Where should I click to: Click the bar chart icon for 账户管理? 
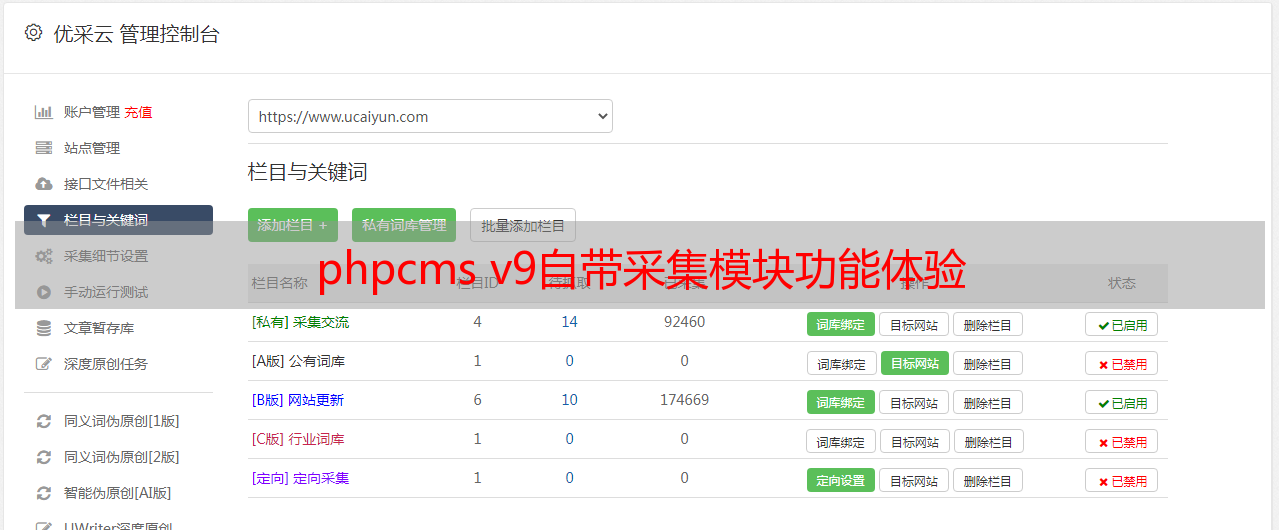coord(43,112)
